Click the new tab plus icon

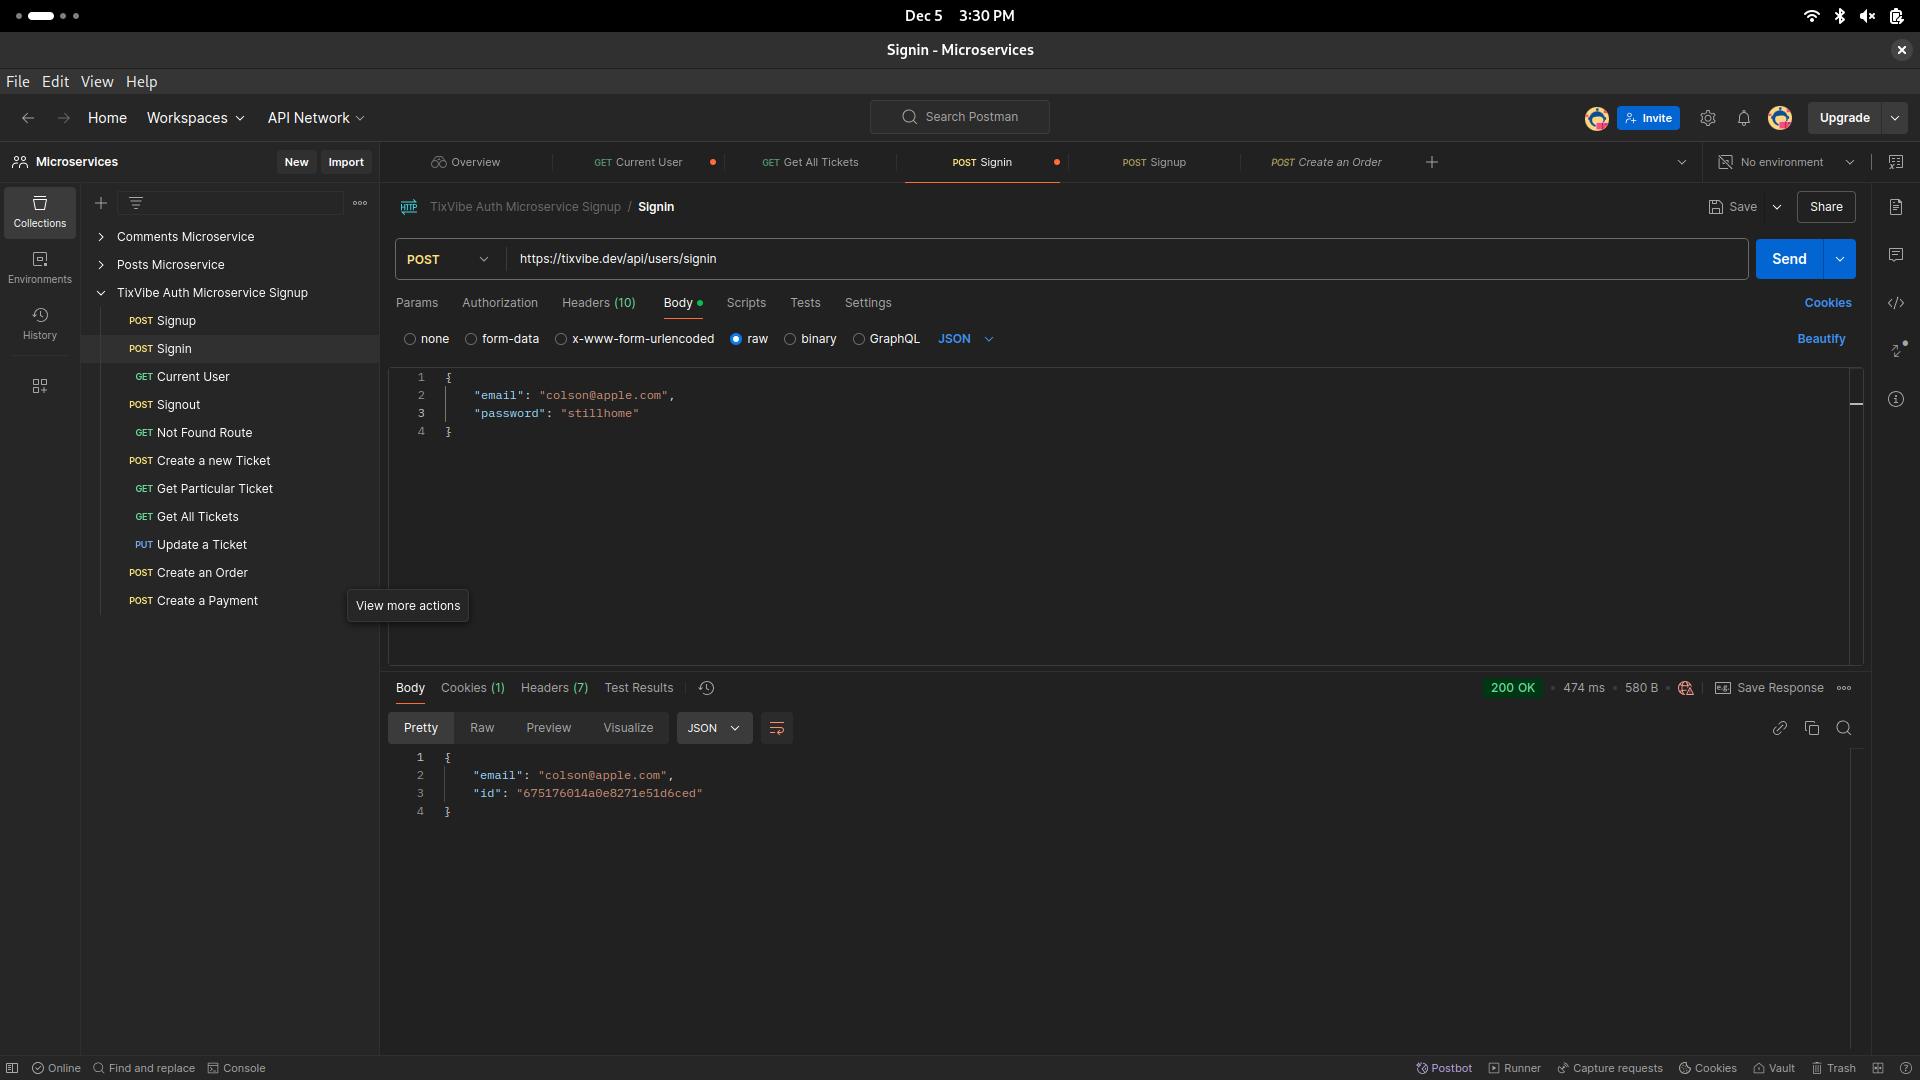click(x=1432, y=161)
